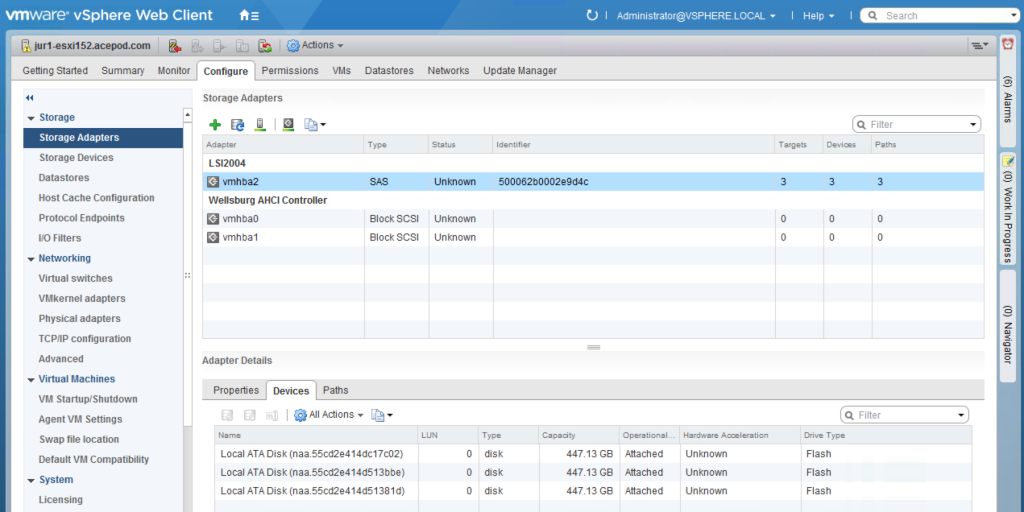Open the Networks tab
The width and height of the screenshot is (1024, 512).
448,71
